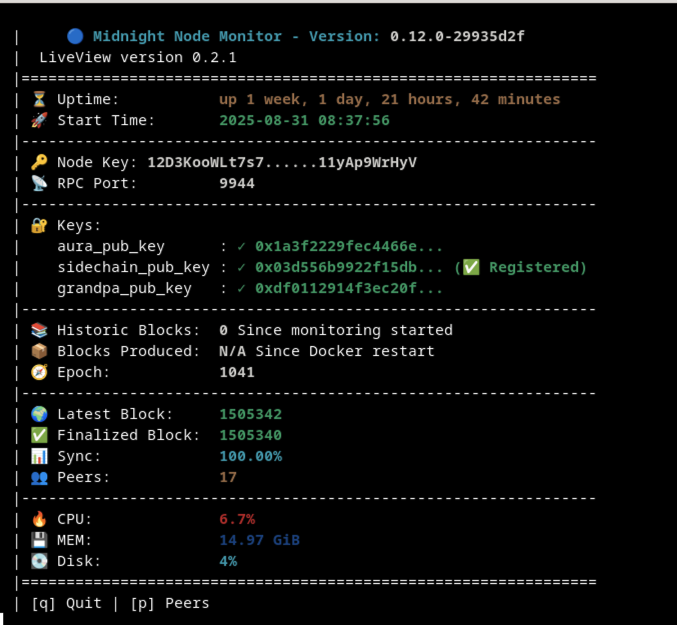The width and height of the screenshot is (677, 625).
Task: Click the satellite dish icon beside RPC Port
Action: (x=39, y=183)
